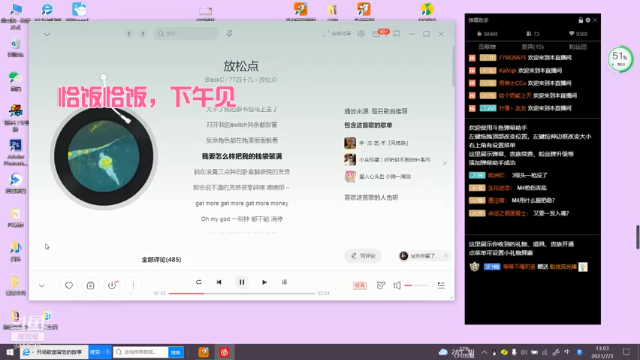This screenshot has height=360, width=640.
Task: Open the orange app icon in the taskbar
Action: click(203, 352)
